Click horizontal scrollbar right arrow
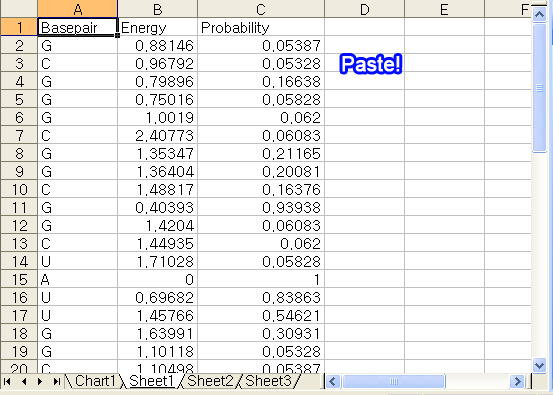This screenshot has height=395, width=553. (517, 381)
